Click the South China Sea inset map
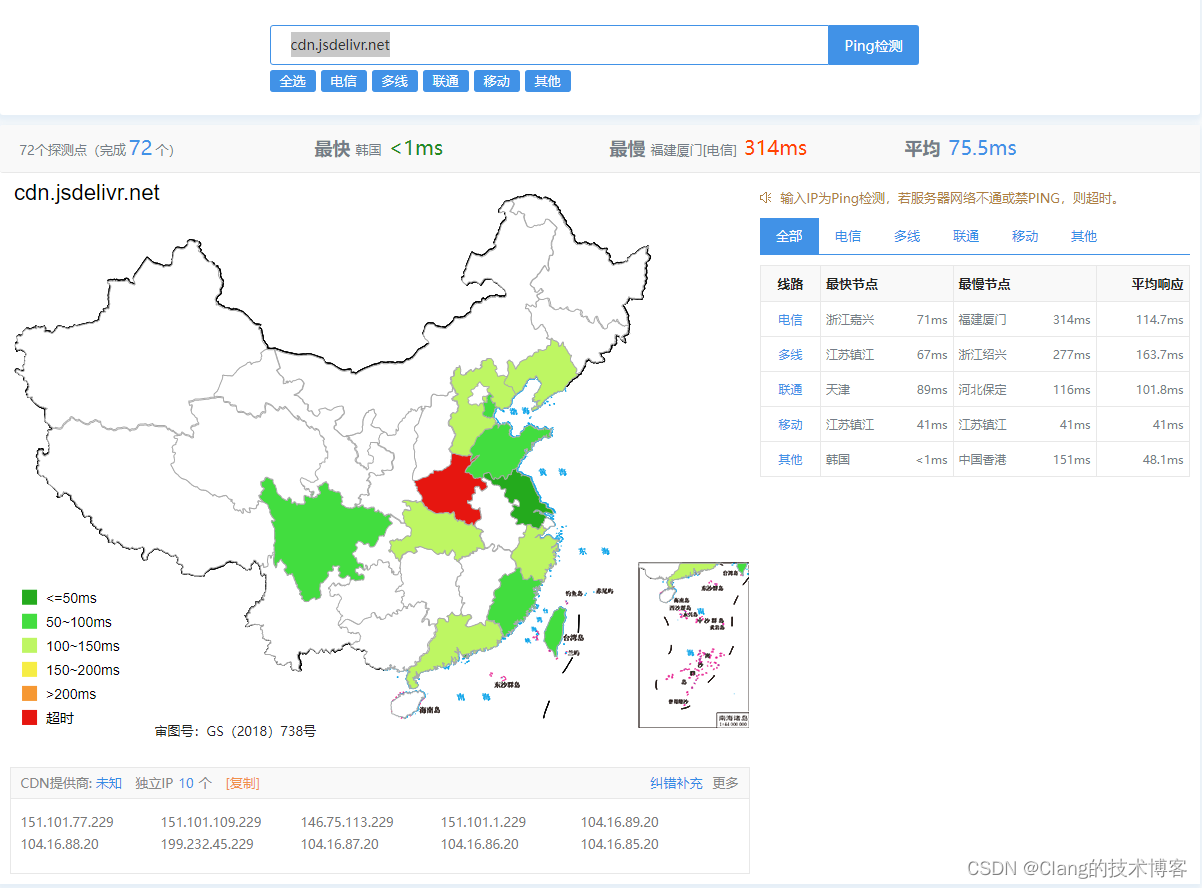Image resolution: width=1202 pixels, height=888 pixels. click(x=694, y=644)
